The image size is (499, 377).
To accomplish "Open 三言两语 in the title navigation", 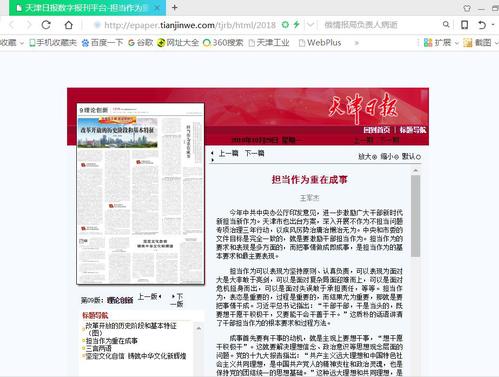I will pos(99,348).
